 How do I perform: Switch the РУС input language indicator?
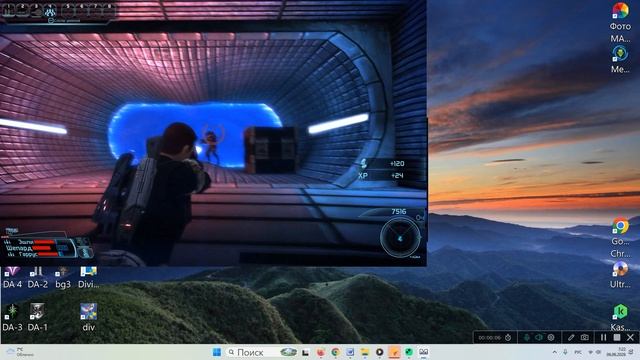pos(578,352)
